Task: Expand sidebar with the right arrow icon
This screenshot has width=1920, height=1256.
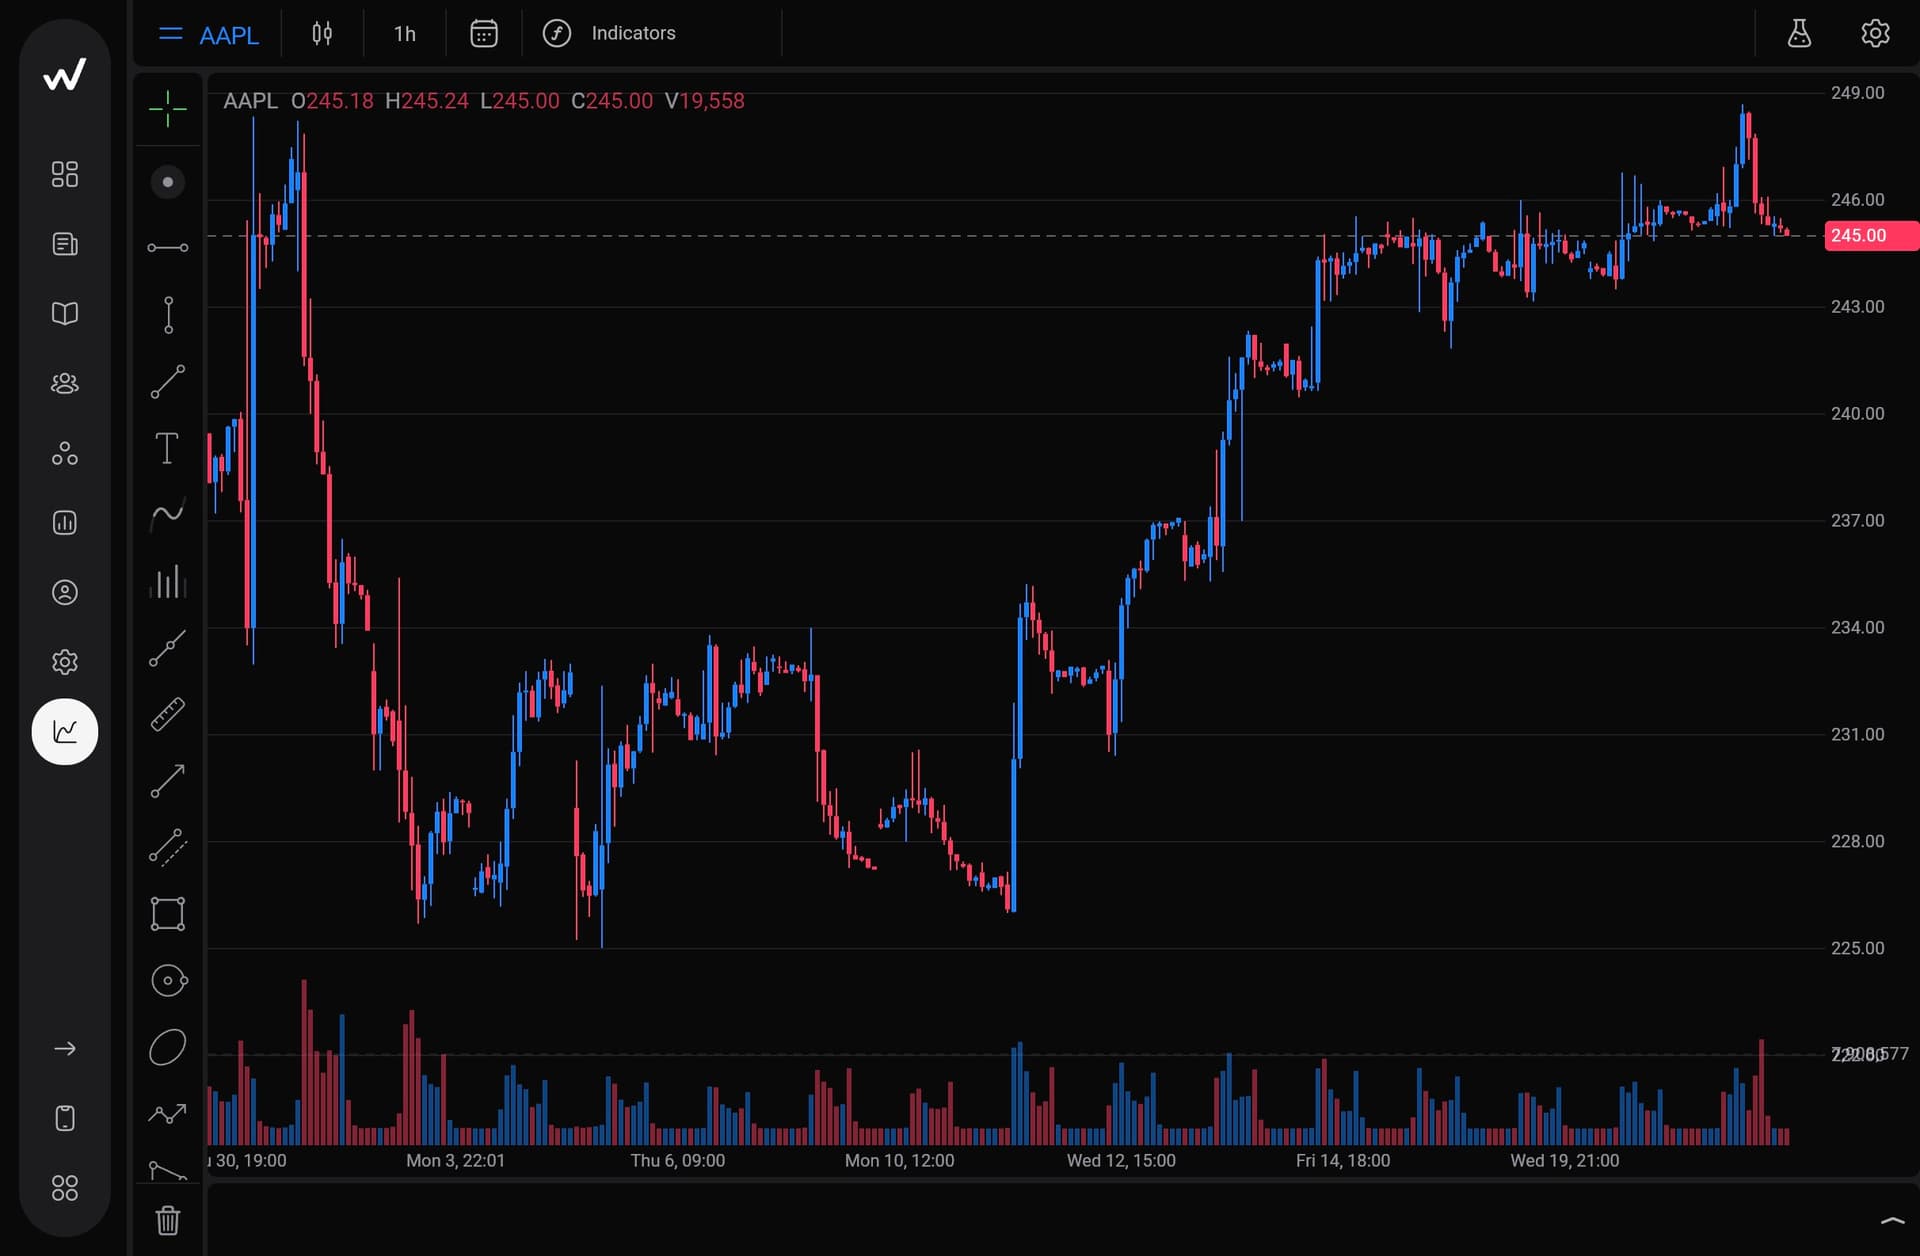Action: (x=65, y=1049)
